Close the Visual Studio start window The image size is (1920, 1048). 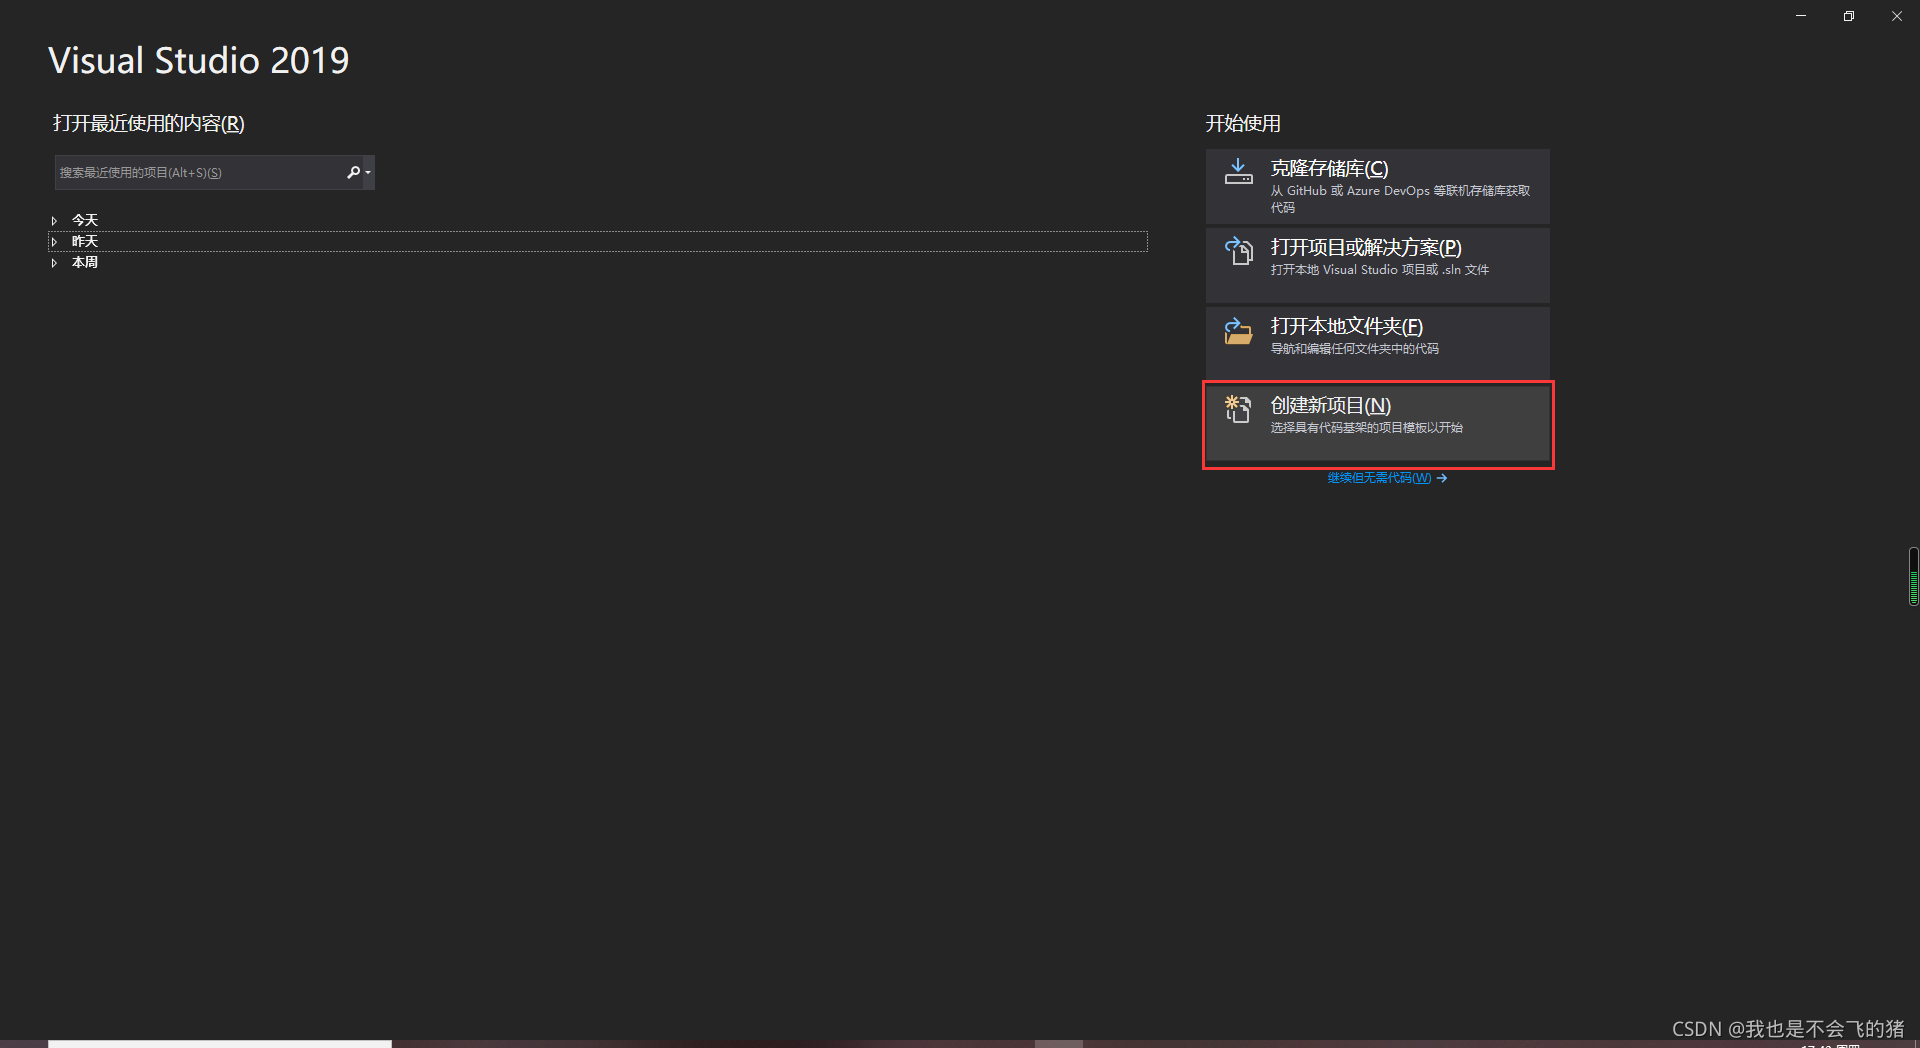[x=1896, y=16]
